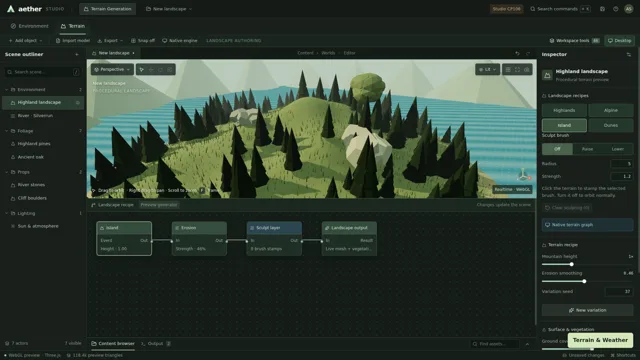Click the redo arrow above the viewport
The height and width of the screenshot is (360, 640).
point(528,53)
